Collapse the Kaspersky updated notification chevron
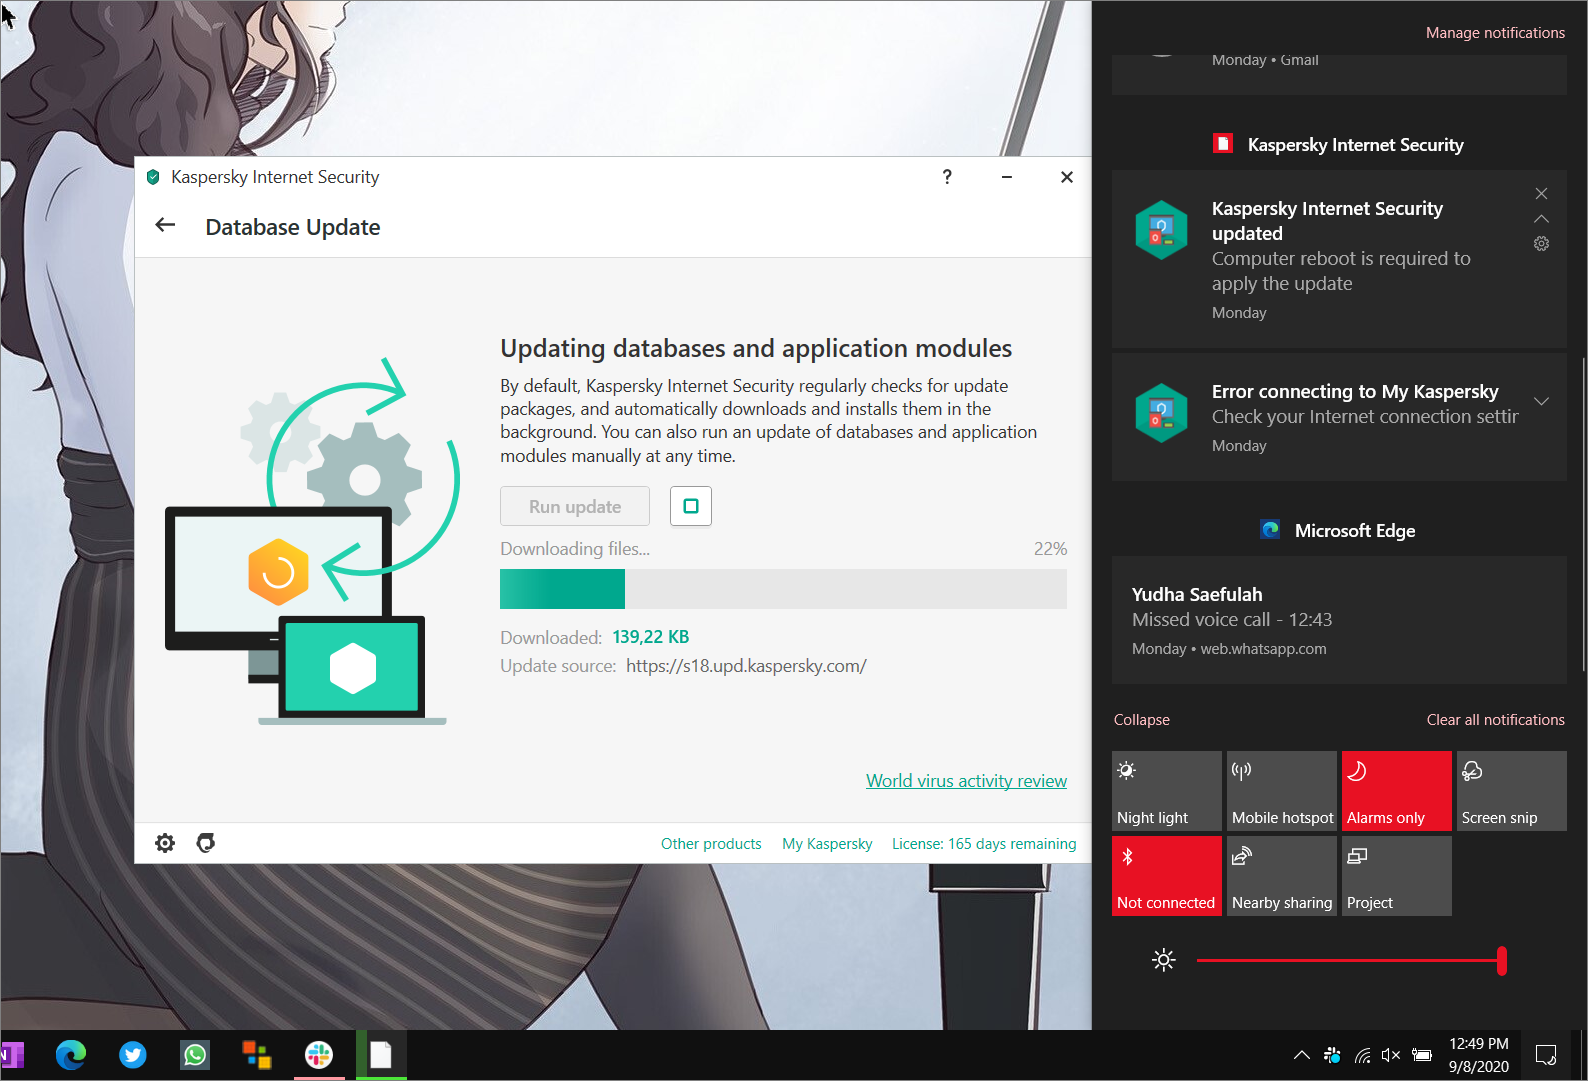 click(1541, 218)
